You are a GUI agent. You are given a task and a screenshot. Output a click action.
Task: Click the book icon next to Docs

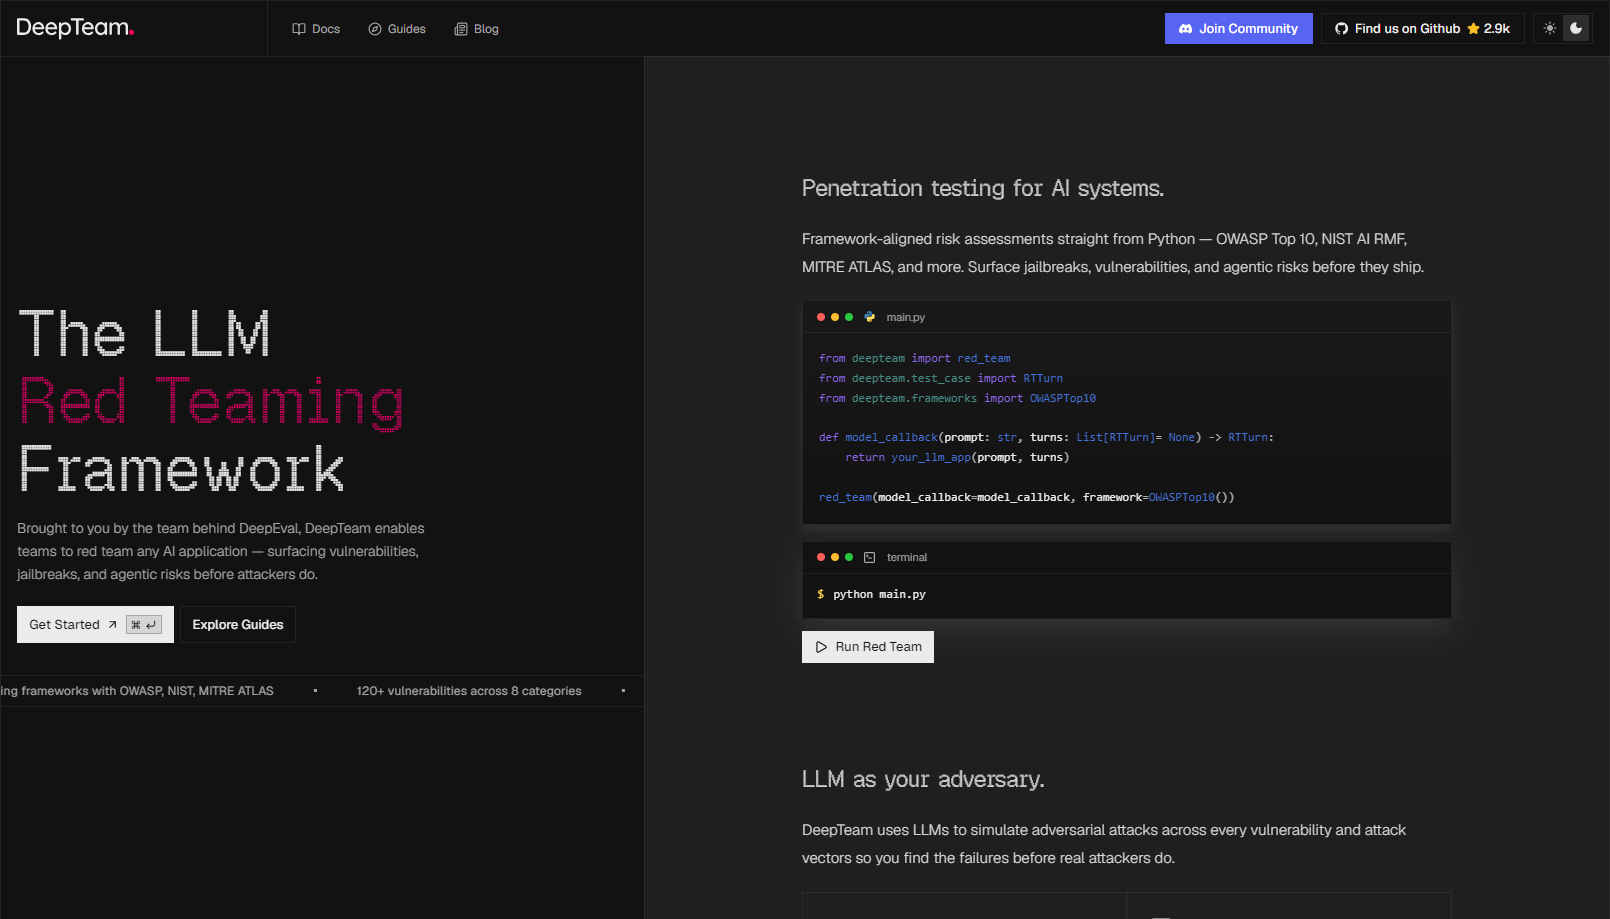299,29
